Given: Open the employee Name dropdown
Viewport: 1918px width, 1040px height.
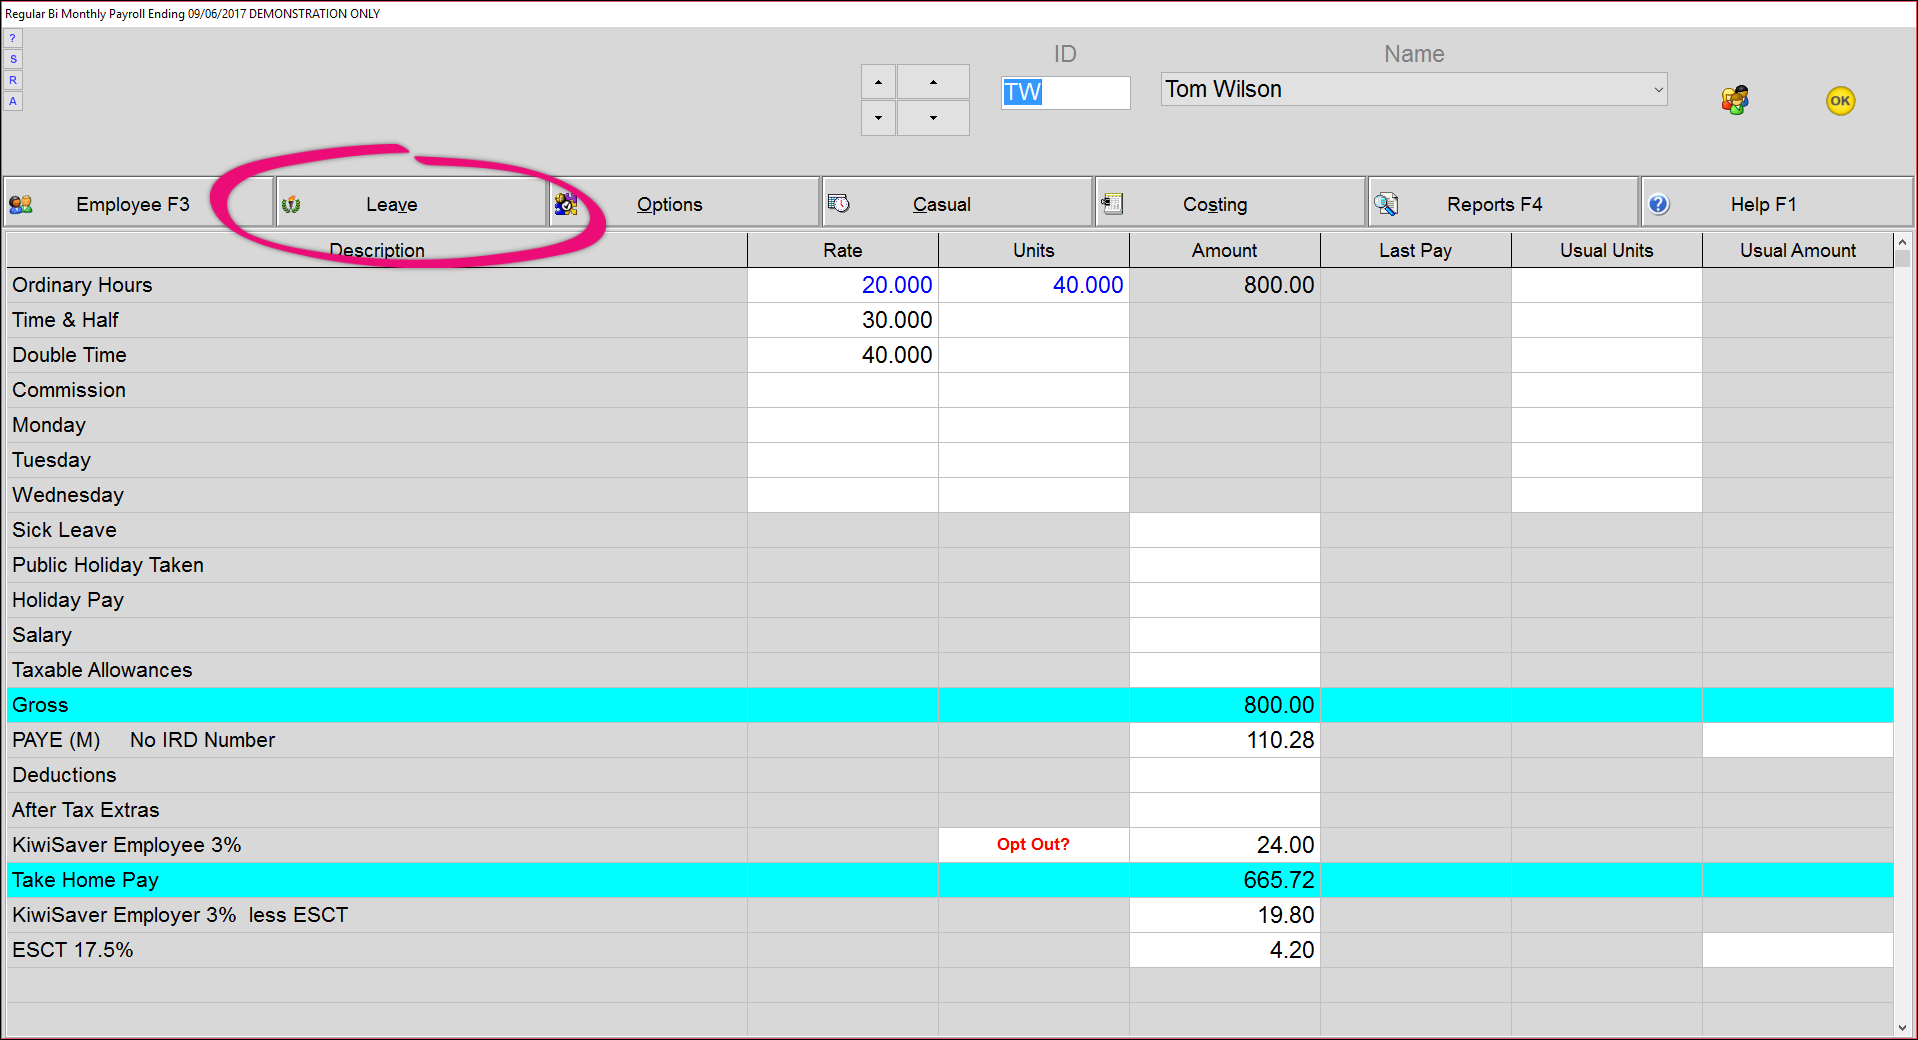Looking at the screenshot, I should [x=1655, y=89].
